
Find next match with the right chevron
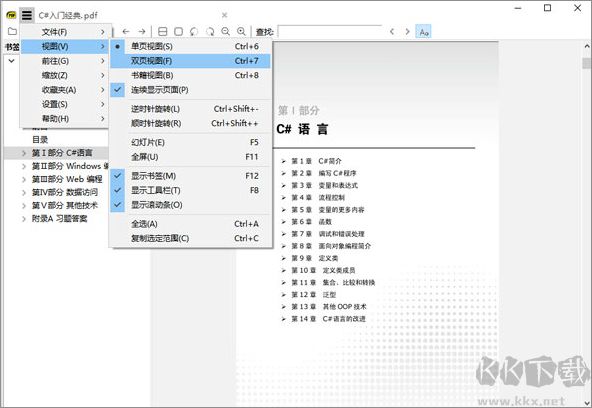click(x=407, y=32)
